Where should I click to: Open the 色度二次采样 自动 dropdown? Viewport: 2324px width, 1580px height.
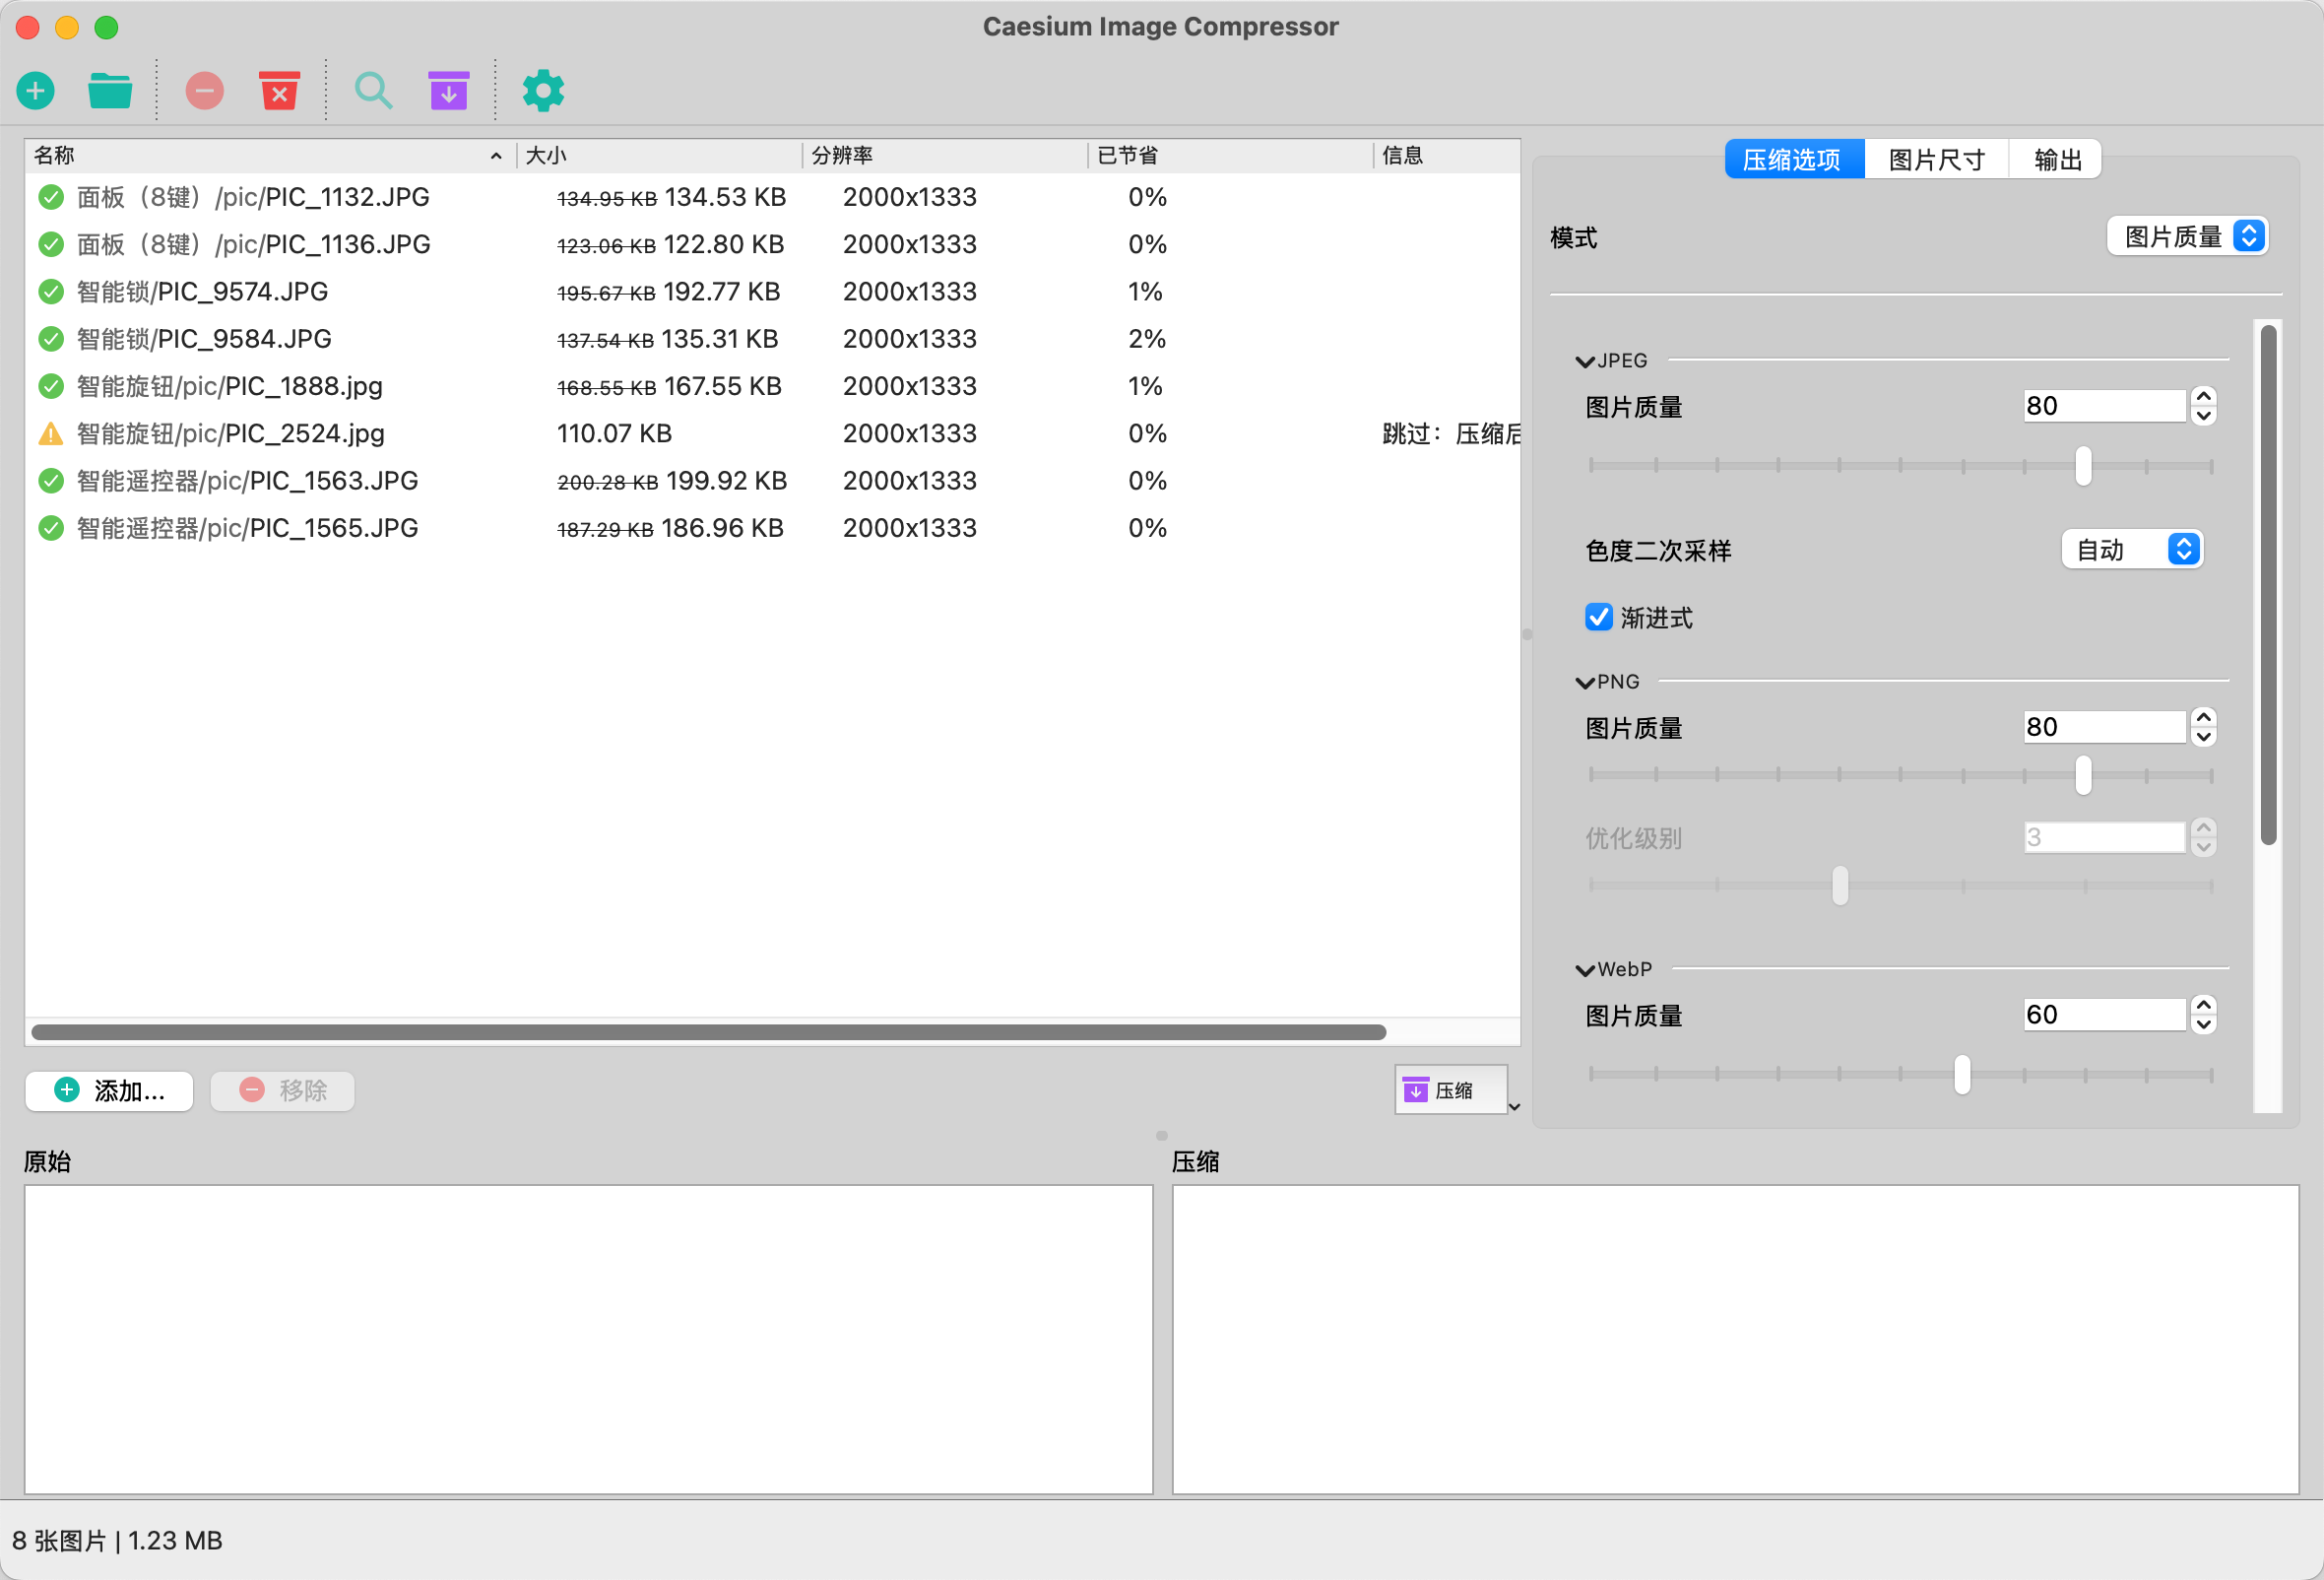(x=2132, y=549)
